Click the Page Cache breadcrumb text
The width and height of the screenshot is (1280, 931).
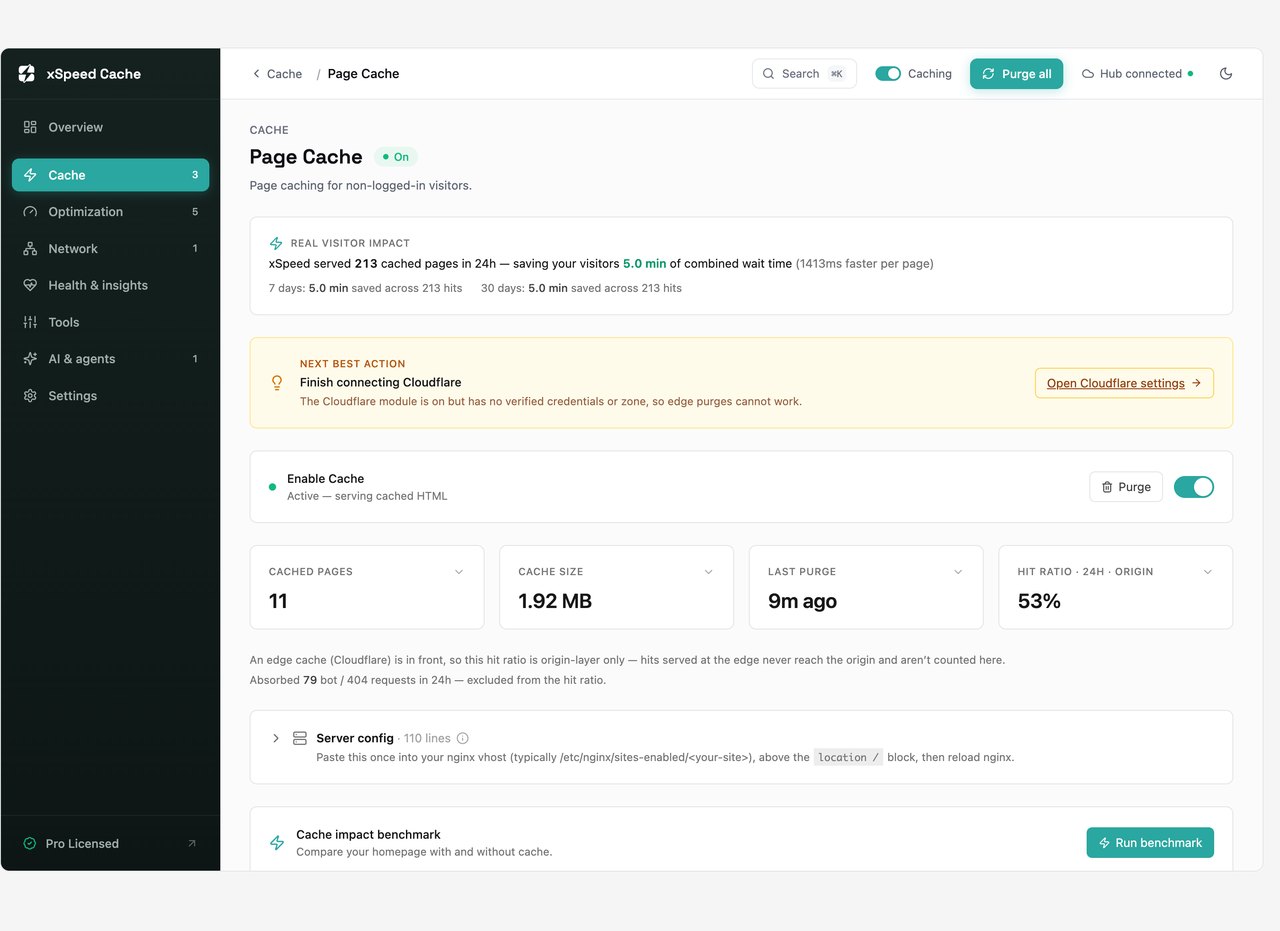pos(363,74)
